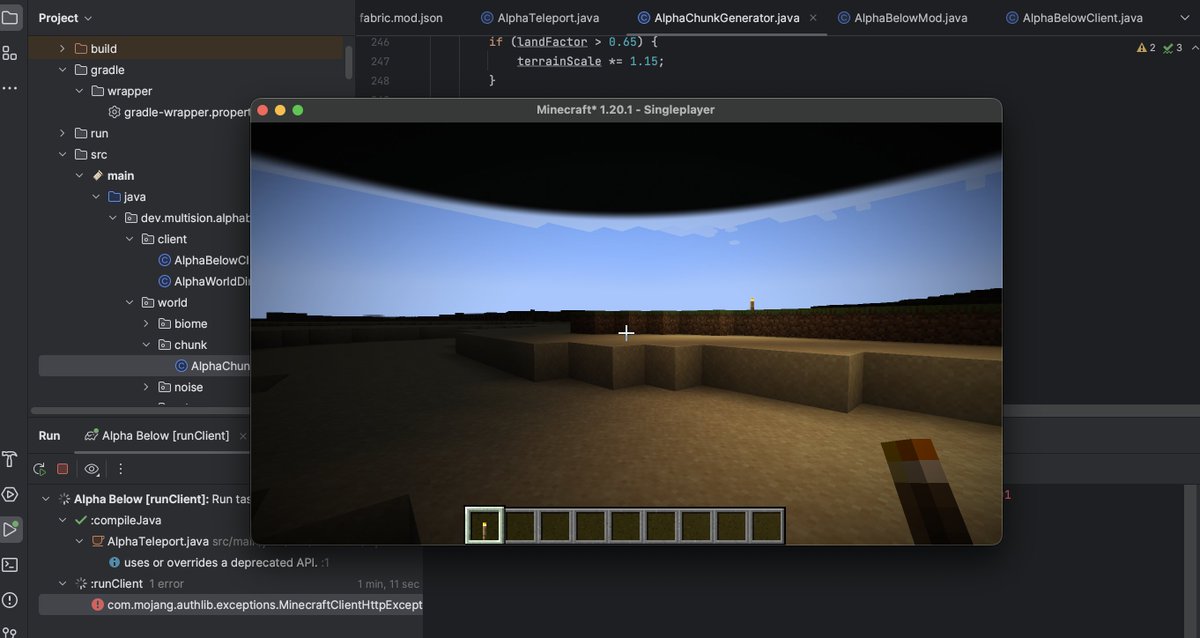Select the AlphaBelowCl file in client package

tap(203, 260)
